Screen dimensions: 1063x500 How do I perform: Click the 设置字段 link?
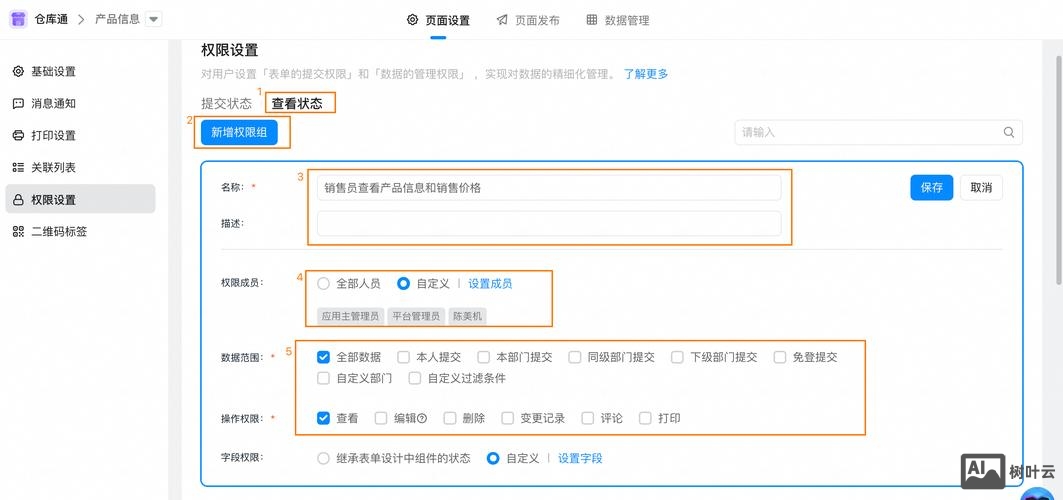point(580,458)
